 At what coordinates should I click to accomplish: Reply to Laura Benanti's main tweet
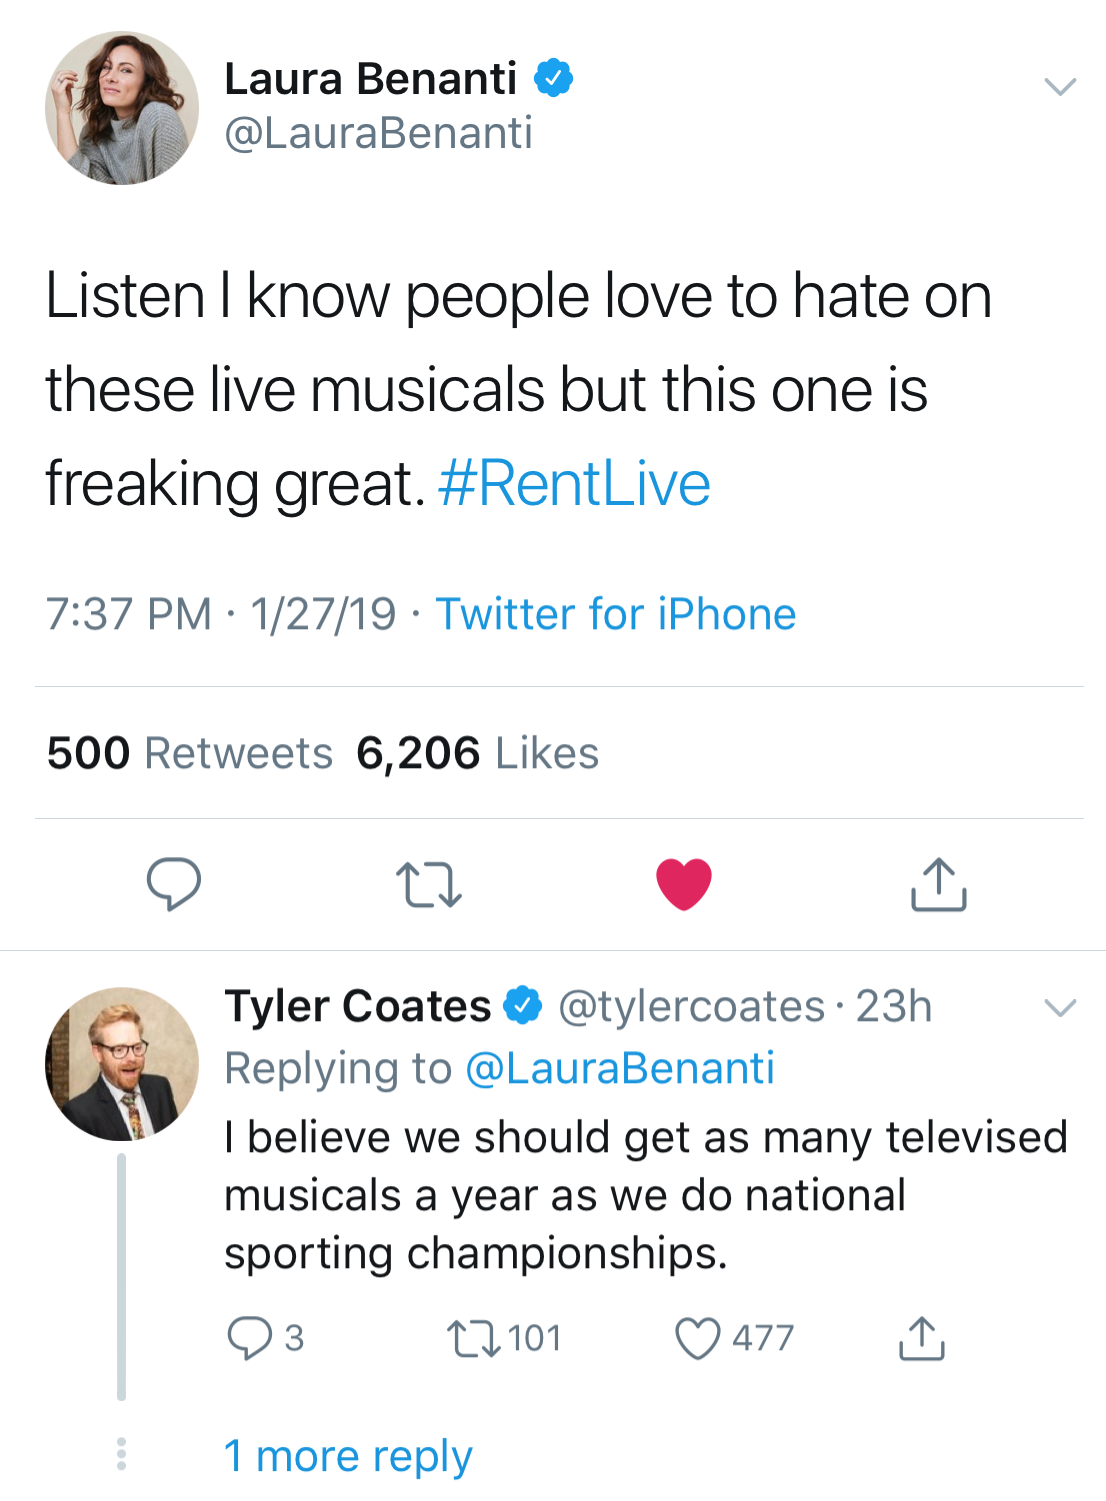(174, 884)
